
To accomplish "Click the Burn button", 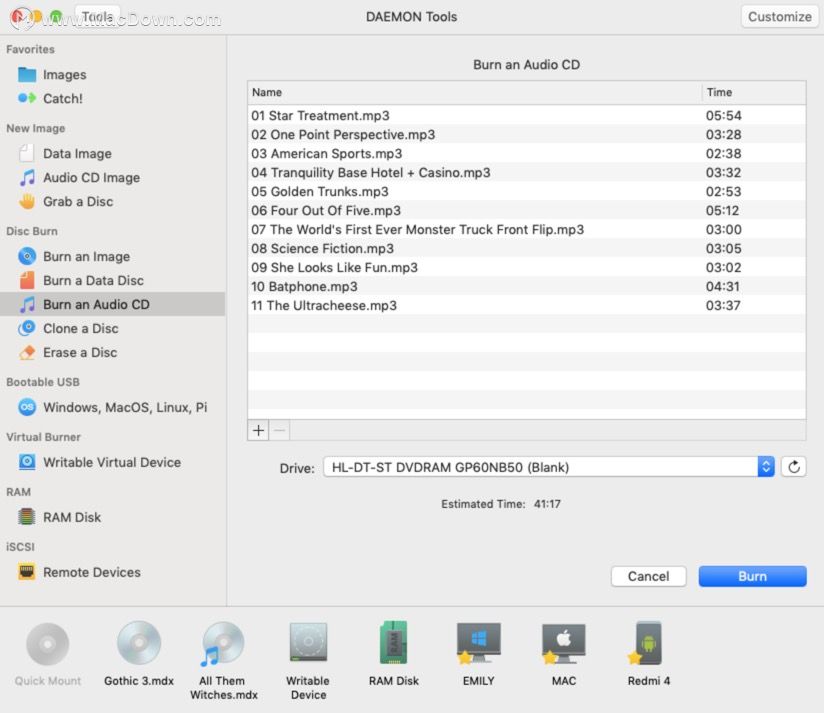I will click(752, 576).
